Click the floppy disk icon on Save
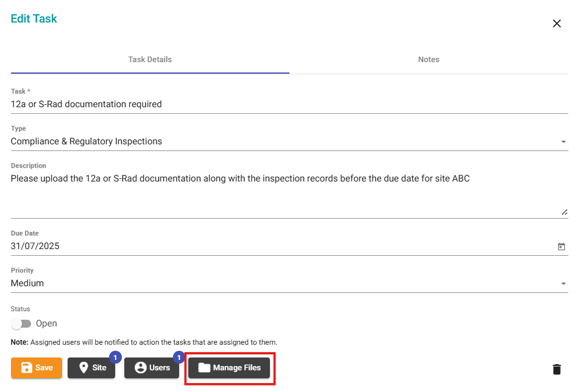The image size is (577, 391). pyautogui.click(x=26, y=367)
